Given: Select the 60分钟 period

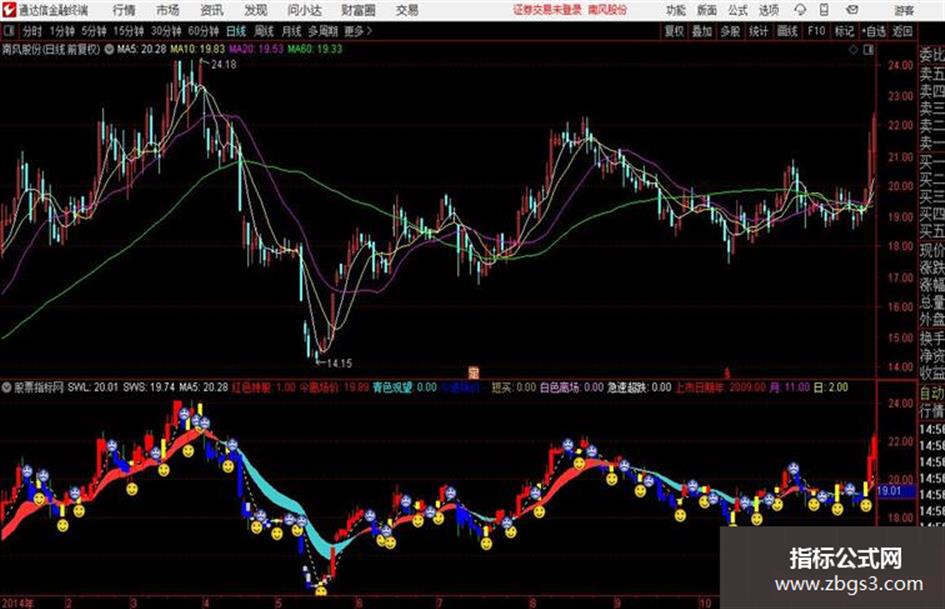Looking at the screenshot, I should click(x=203, y=31).
